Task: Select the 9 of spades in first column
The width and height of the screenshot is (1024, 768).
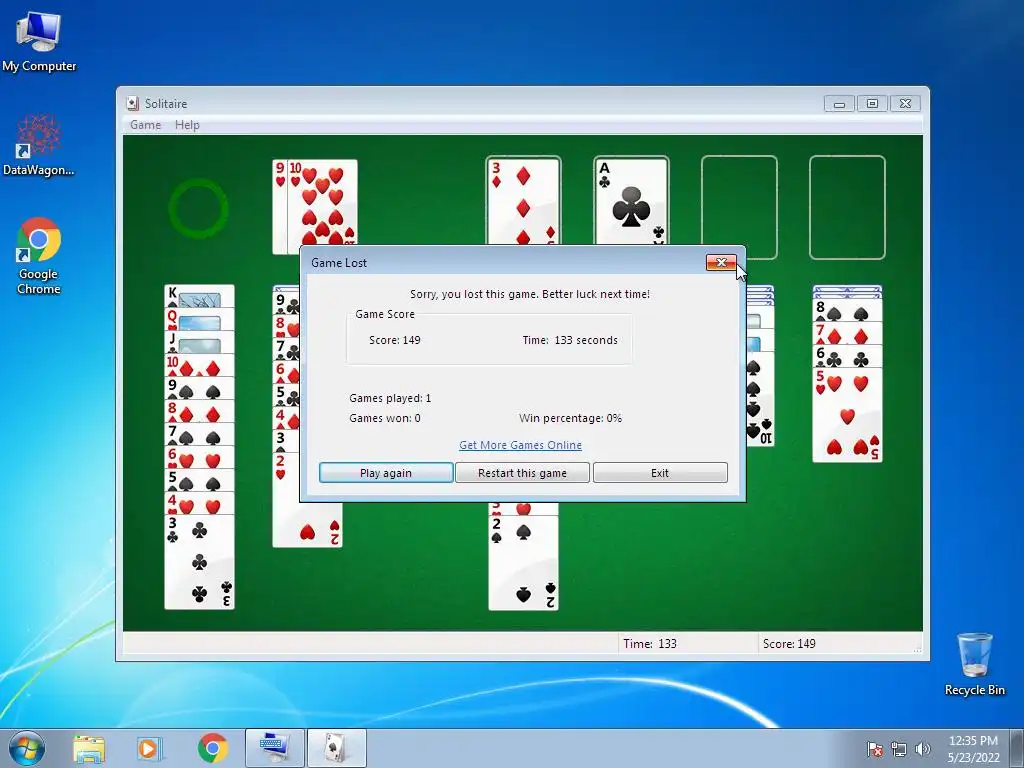Action: [x=199, y=388]
